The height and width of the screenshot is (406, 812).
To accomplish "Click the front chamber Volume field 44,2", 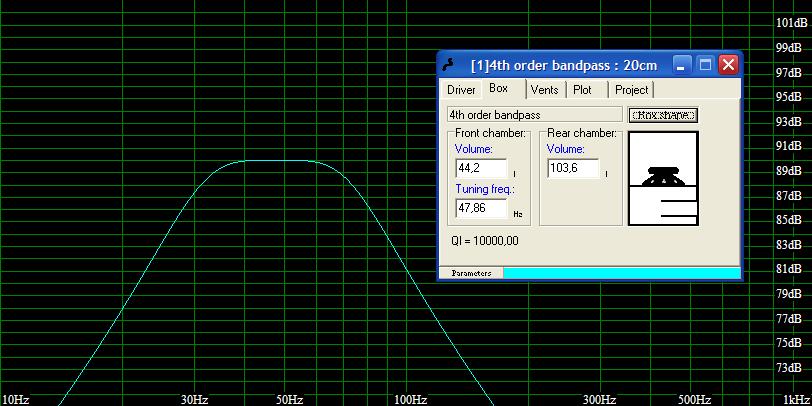I will pyautogui.click(x=482, y=168).
